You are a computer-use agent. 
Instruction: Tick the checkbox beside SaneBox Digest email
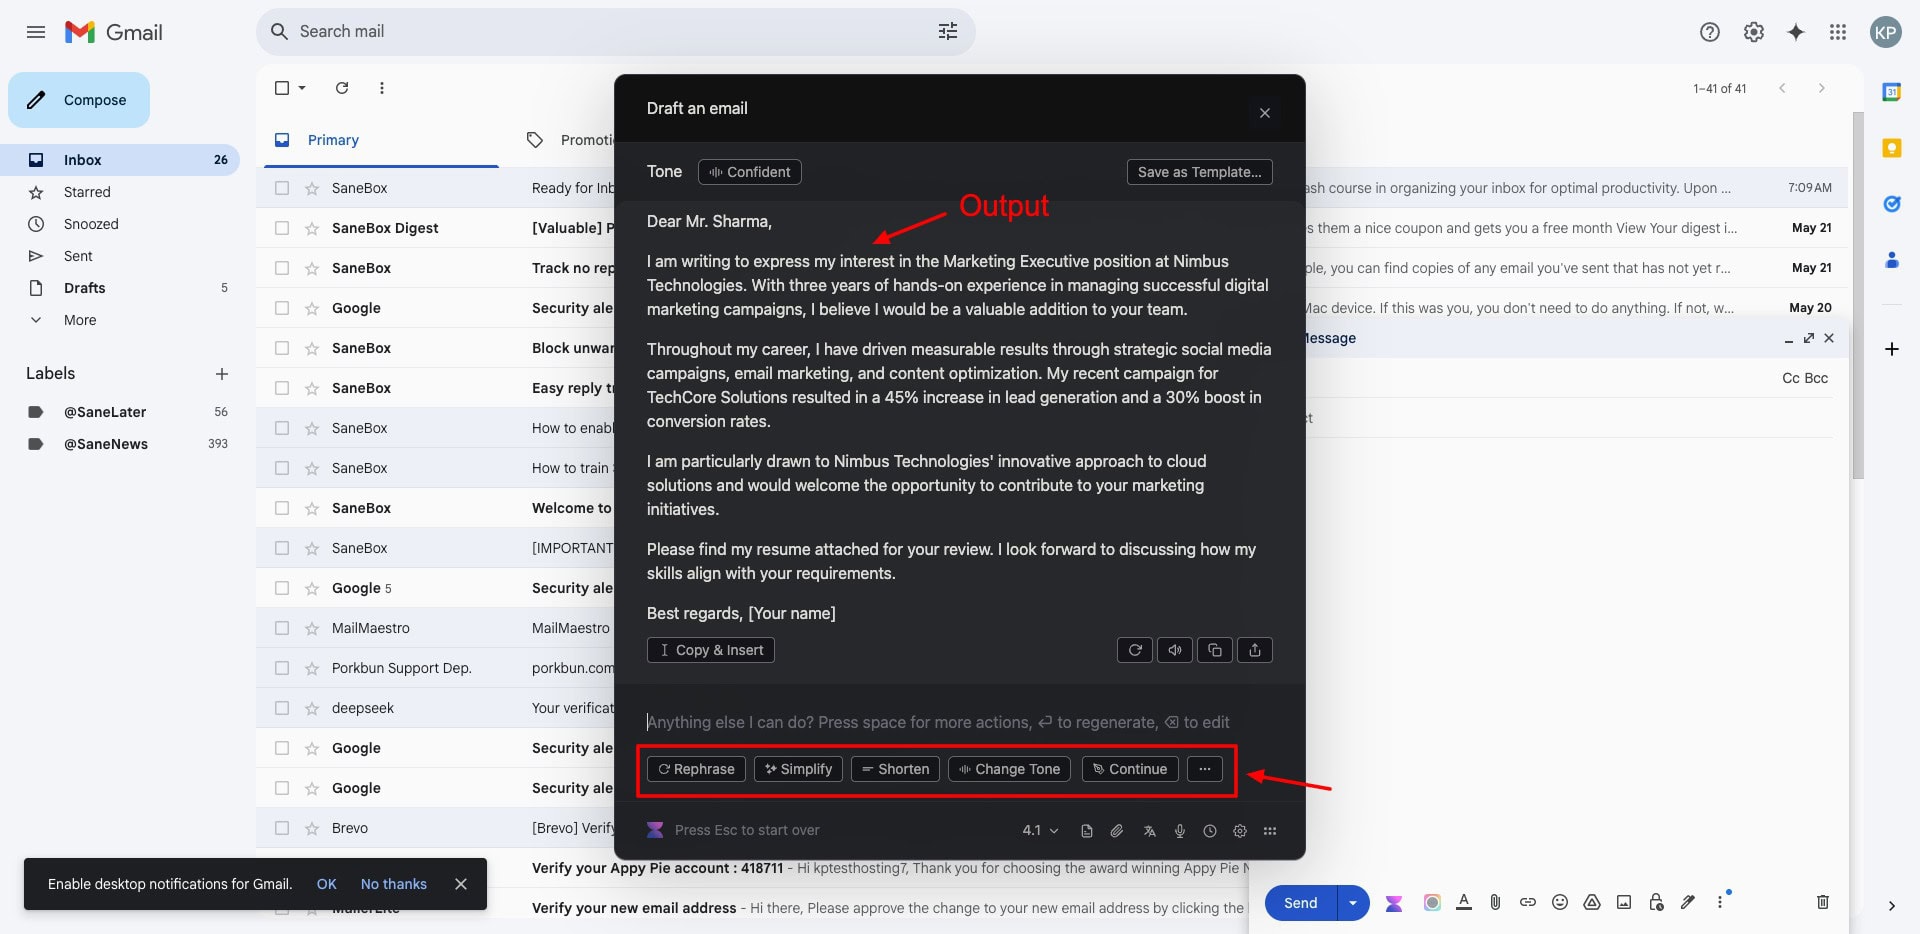click(282, 228)
